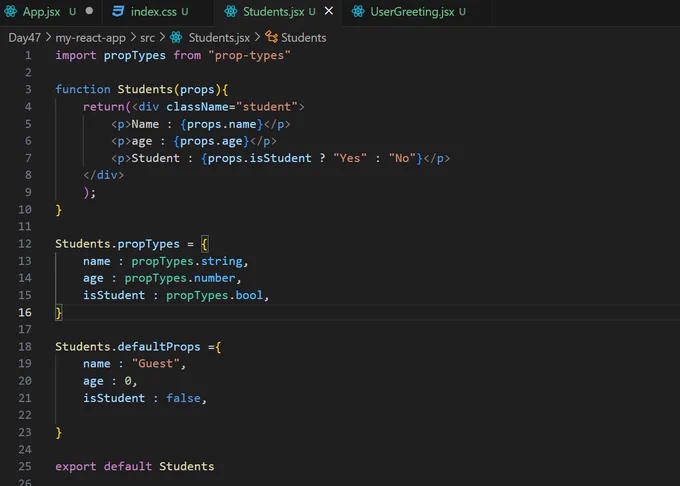Viewport: 680px width, 486px height.
Task: Click className attribute on line 4
Action: click(x=197, y=107)
